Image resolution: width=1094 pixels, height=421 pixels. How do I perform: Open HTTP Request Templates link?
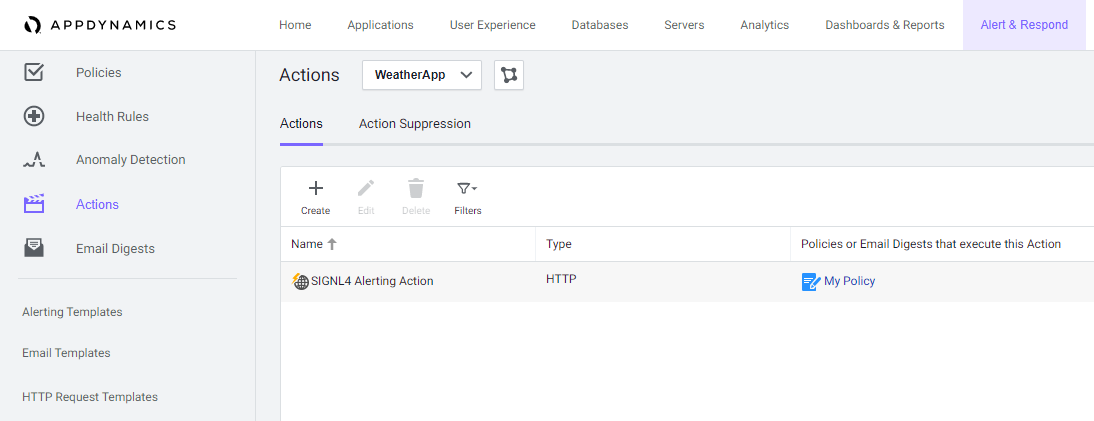pyautogui.click(x=90, y=397)
